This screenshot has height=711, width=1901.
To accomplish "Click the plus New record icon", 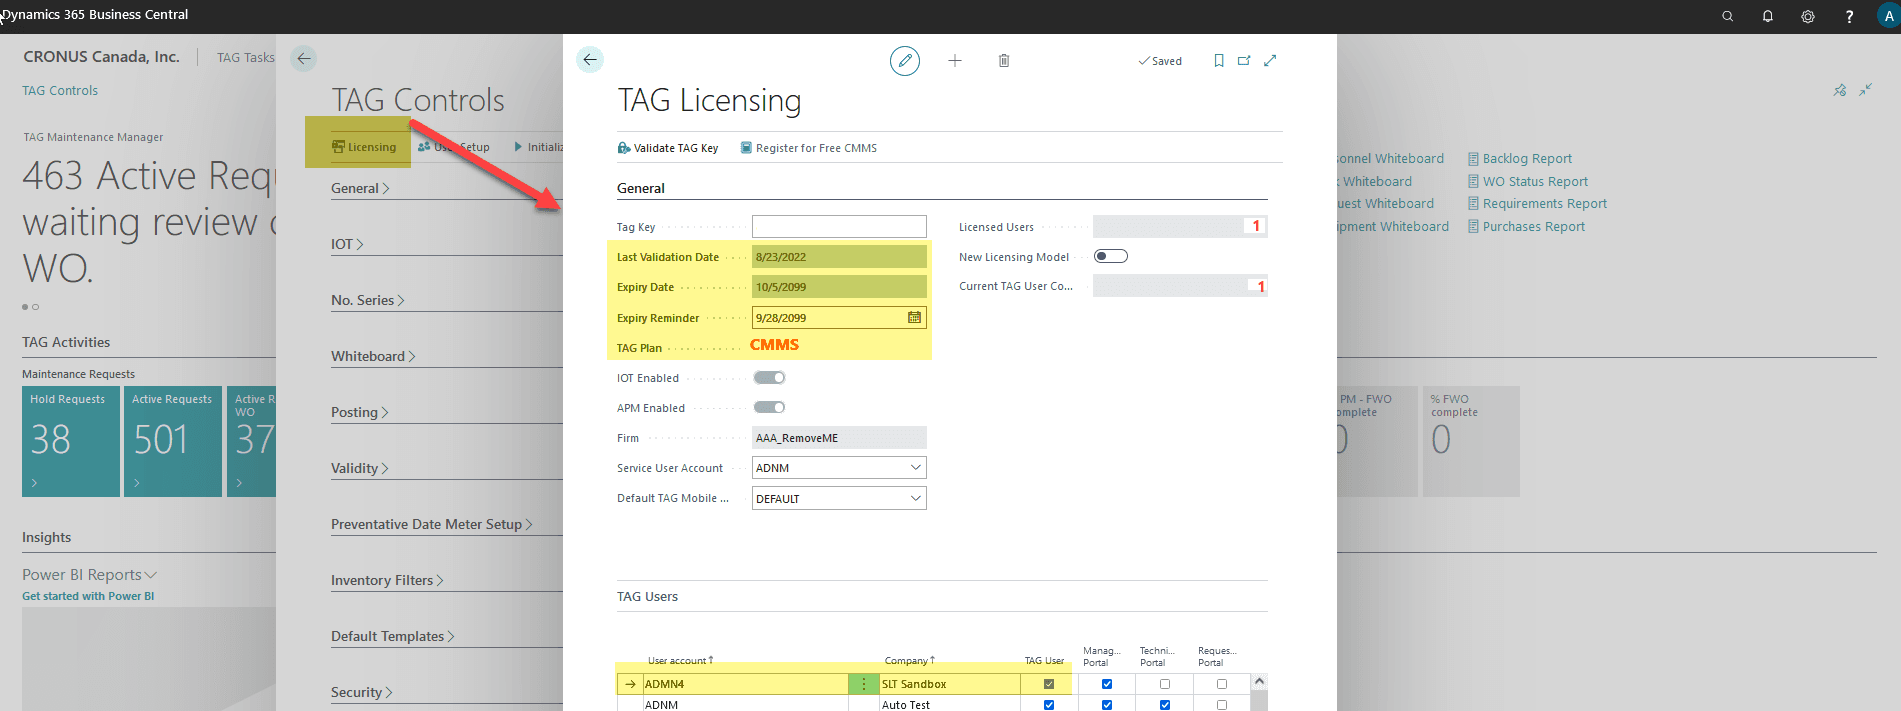I will (955, 61).
